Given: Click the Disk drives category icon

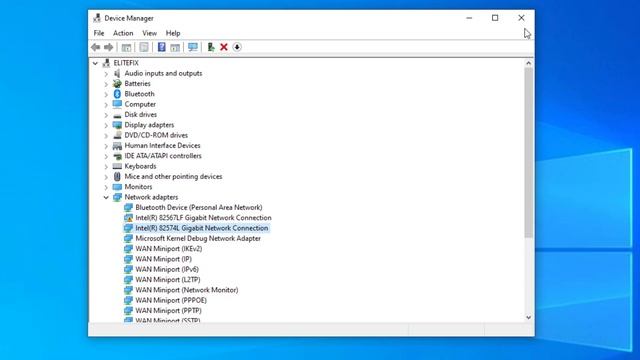Looking at the screenshot, I should coord(117,115).
